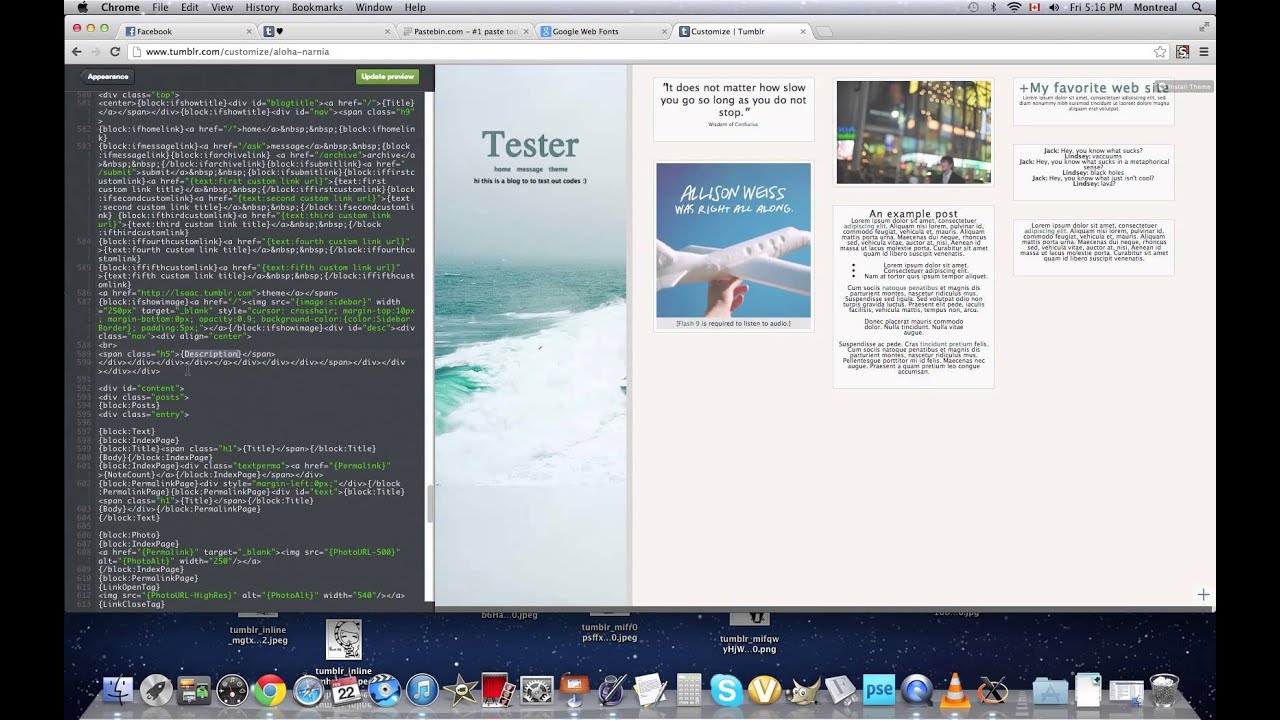Open the View menu

click(222, 7)
